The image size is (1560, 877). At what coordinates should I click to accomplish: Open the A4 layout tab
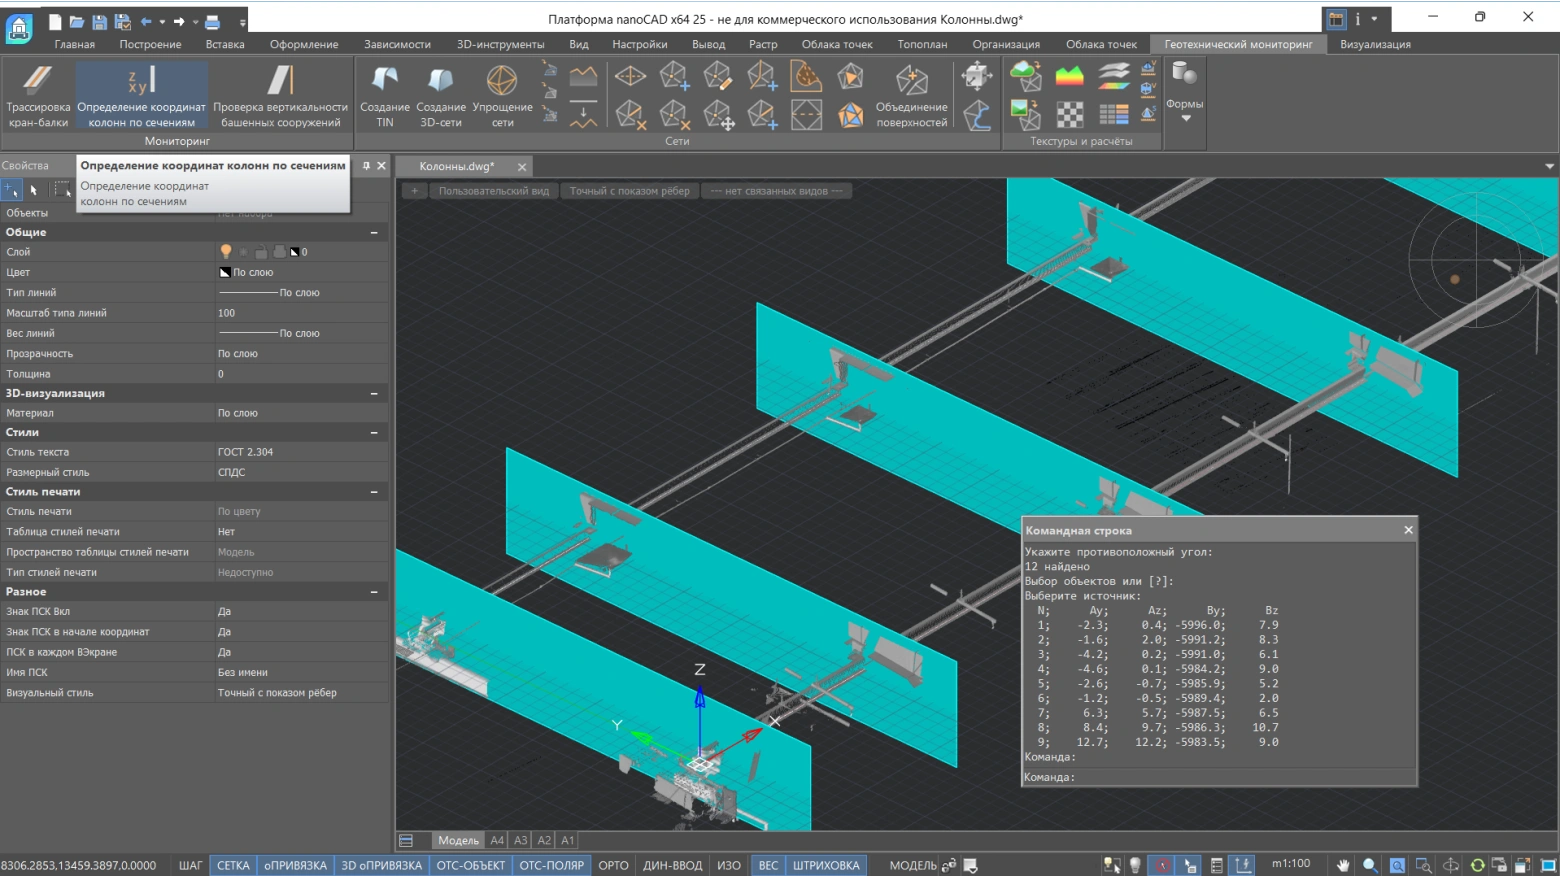[x=496, y=840]
